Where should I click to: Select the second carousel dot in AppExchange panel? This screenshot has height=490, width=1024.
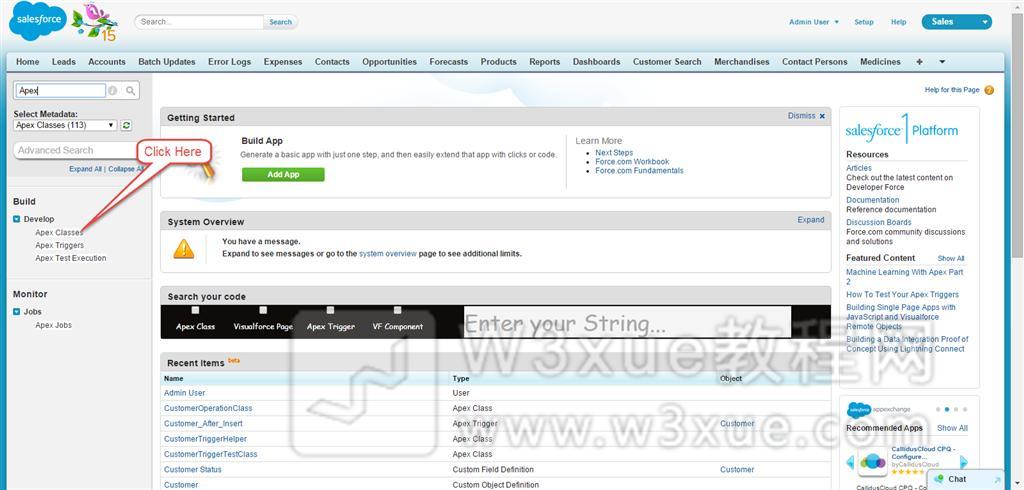947,410
